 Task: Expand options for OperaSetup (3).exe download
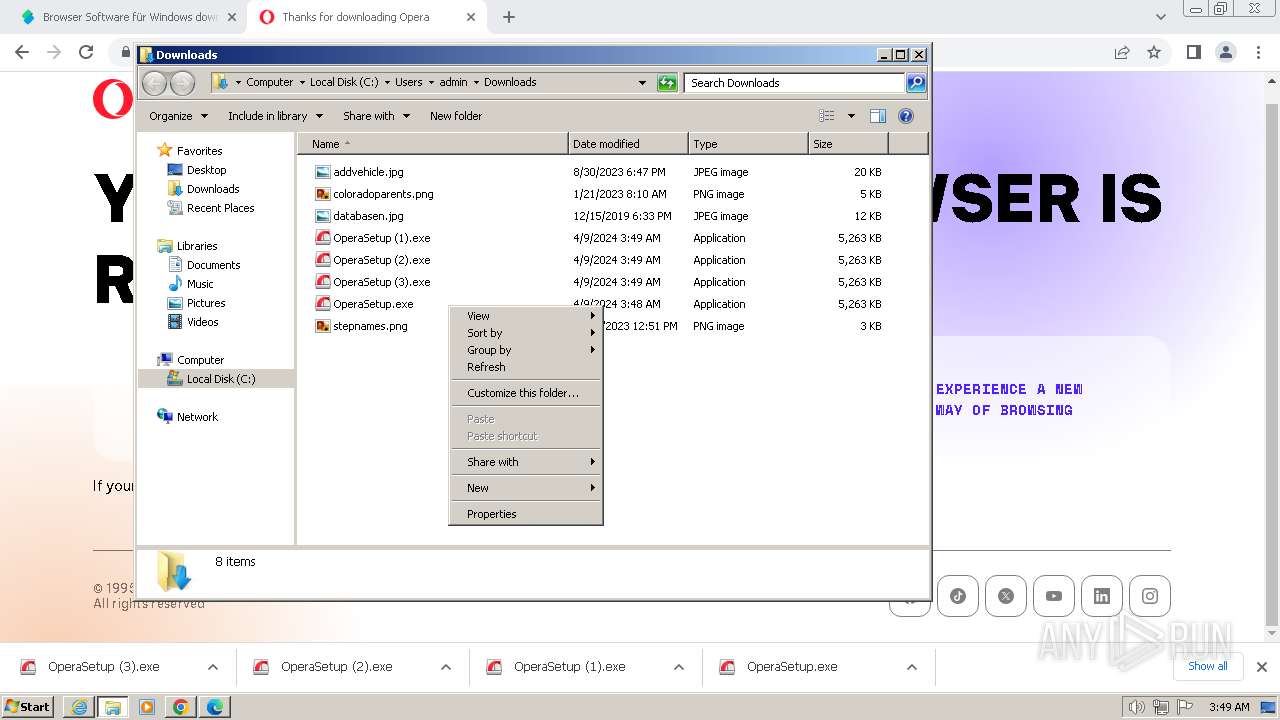point(212,667)
